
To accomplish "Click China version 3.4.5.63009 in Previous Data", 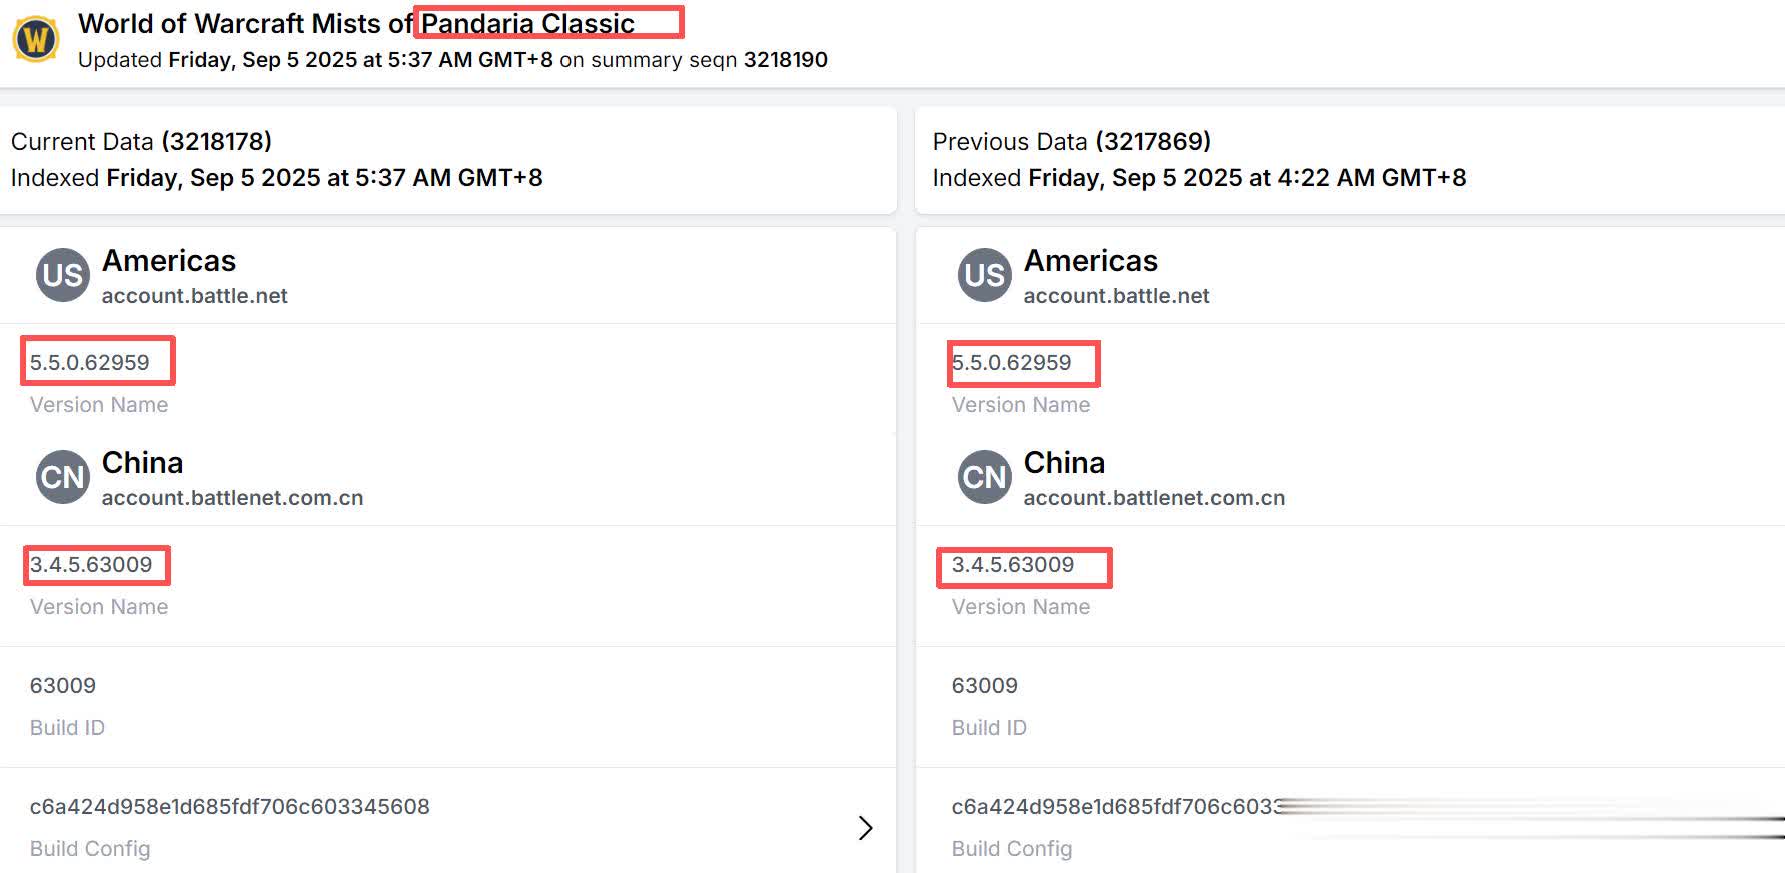I will [x=1013, y=564].
